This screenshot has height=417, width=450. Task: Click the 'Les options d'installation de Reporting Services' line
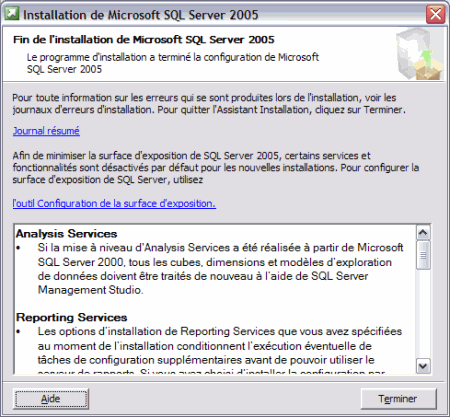tap(220, 331)
